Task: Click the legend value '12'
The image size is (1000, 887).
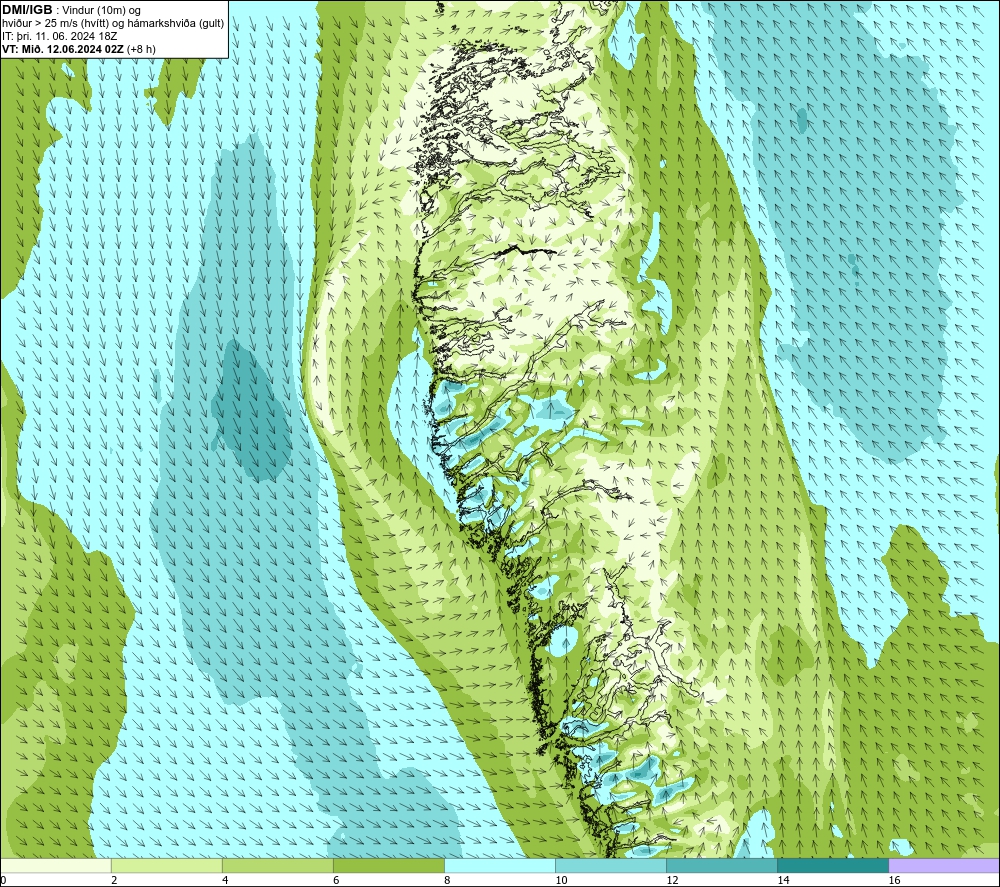Action: coord(672,881)
